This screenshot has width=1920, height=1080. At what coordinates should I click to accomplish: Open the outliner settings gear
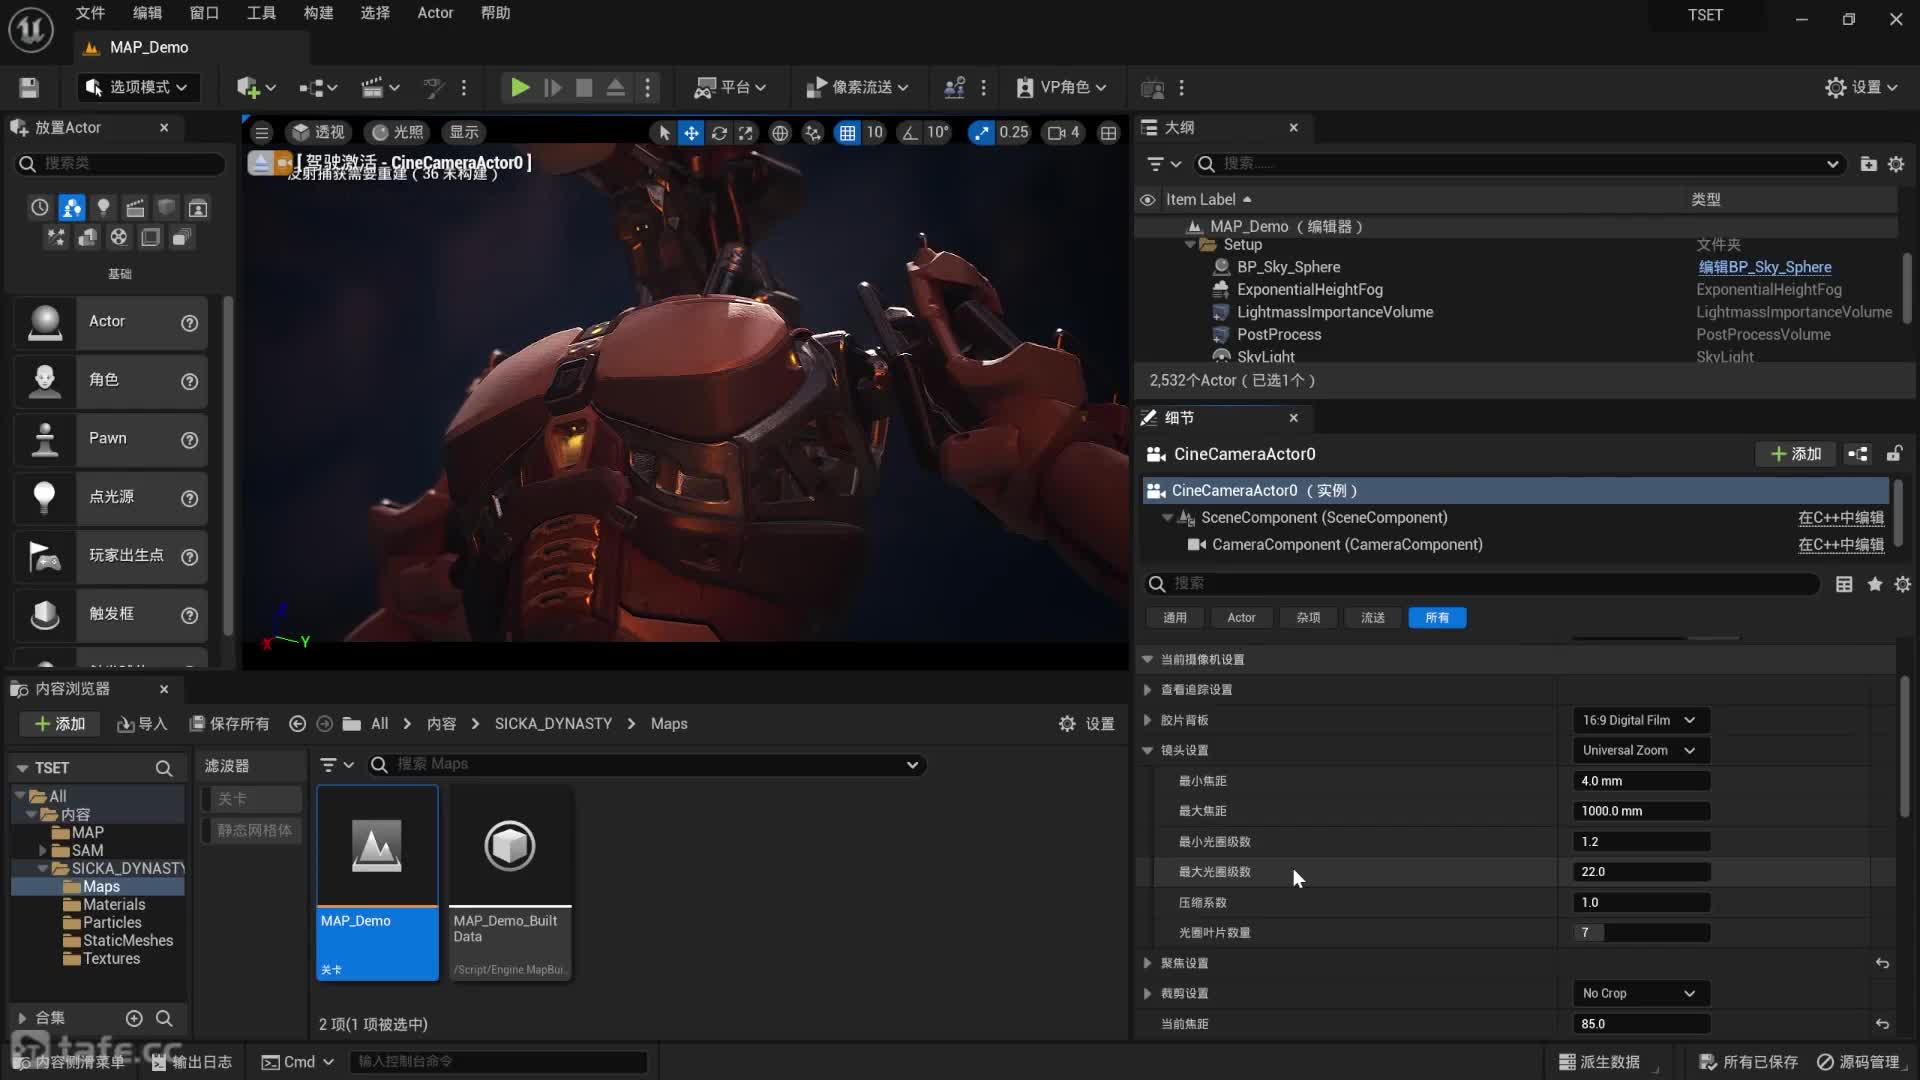1896,164
